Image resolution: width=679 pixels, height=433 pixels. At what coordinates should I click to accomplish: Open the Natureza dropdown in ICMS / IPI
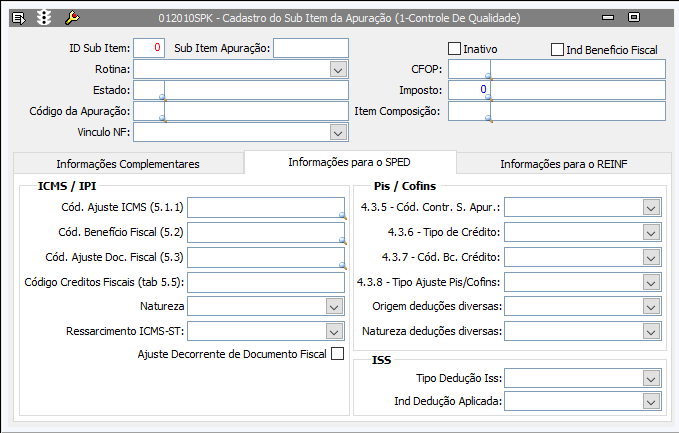tap(334, 306)
